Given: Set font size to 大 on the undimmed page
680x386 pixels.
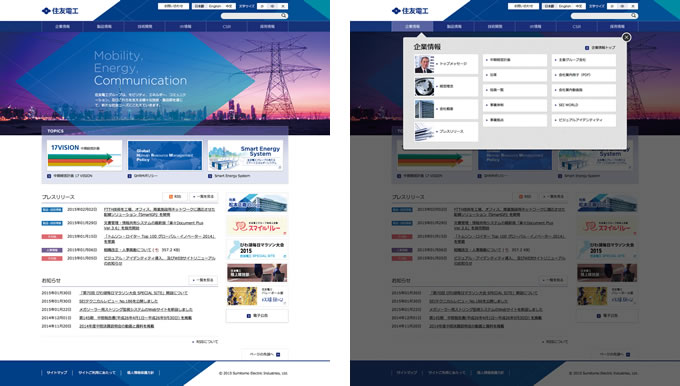Looking at the screenshot, I should [283, 7].
